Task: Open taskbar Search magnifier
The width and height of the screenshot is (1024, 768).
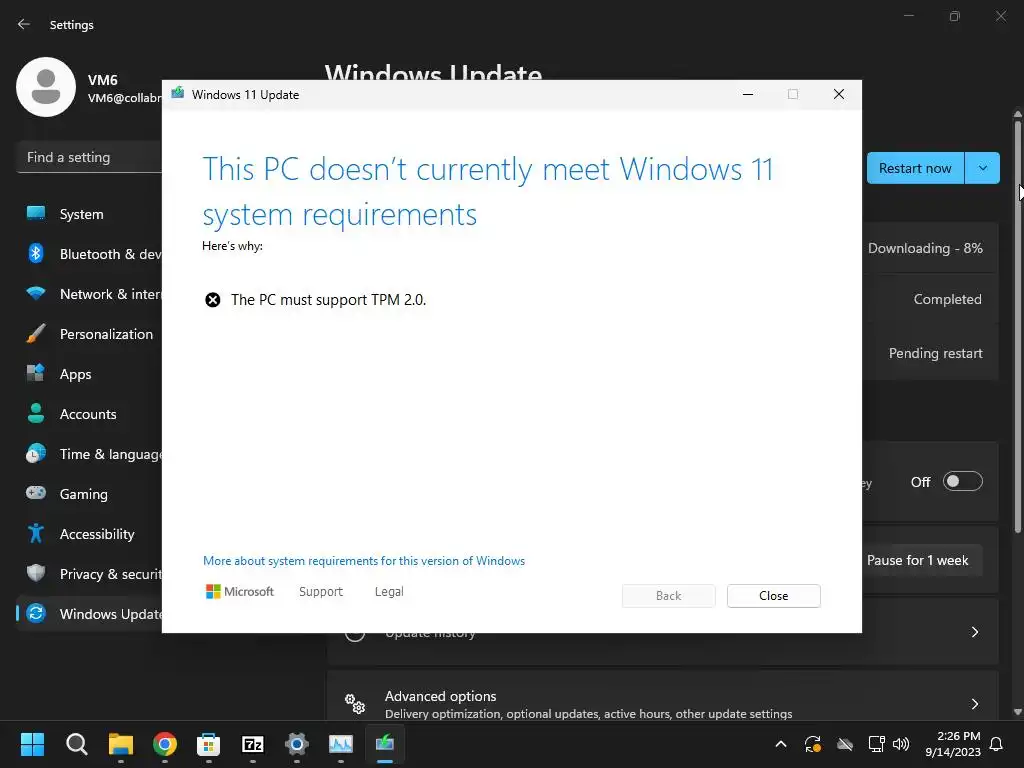Action: pyautogui.click(x=76, y=744)
